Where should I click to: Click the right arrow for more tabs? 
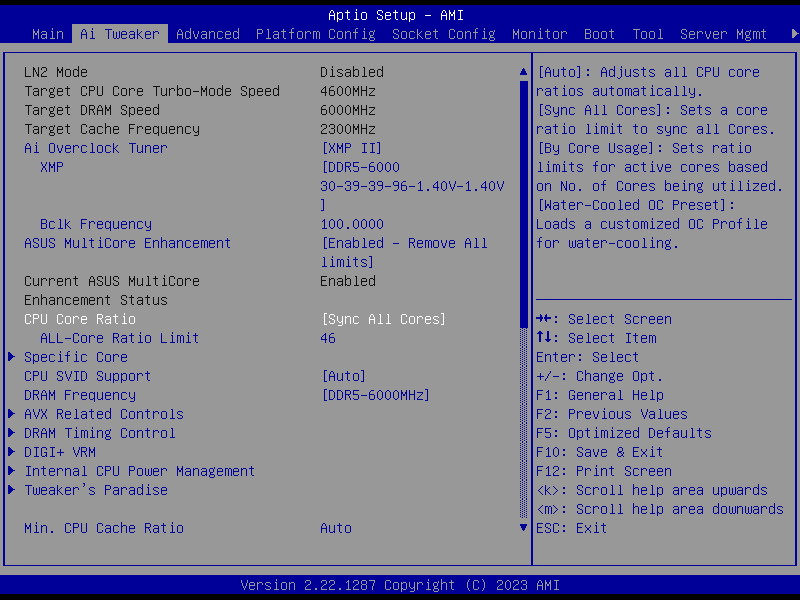pos(794,34)
